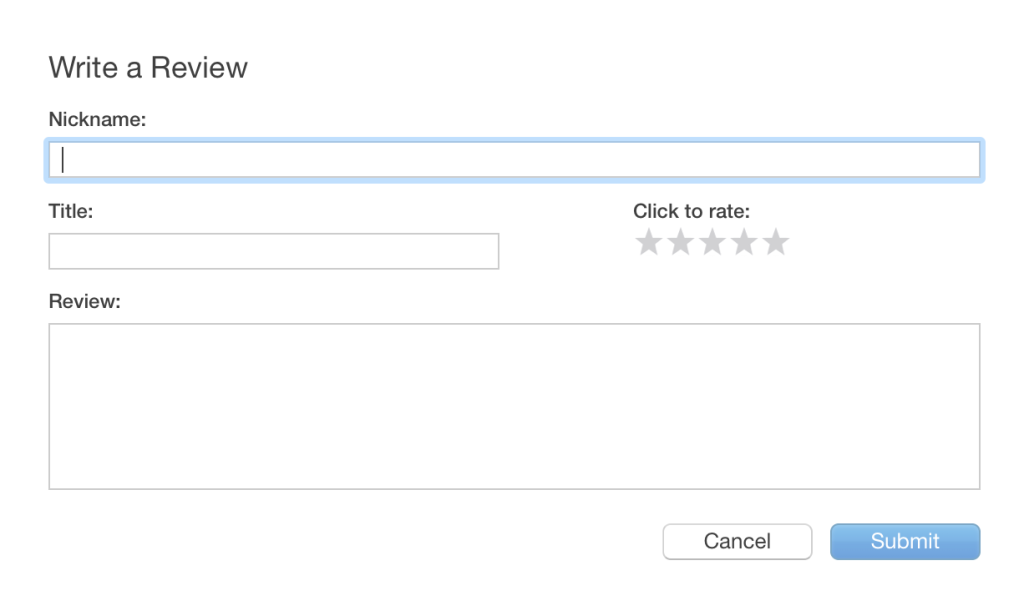Screen dimensions: 1024x596
Task: Select the third rating star
Action: pyautogui.click(x=712, y=242)
